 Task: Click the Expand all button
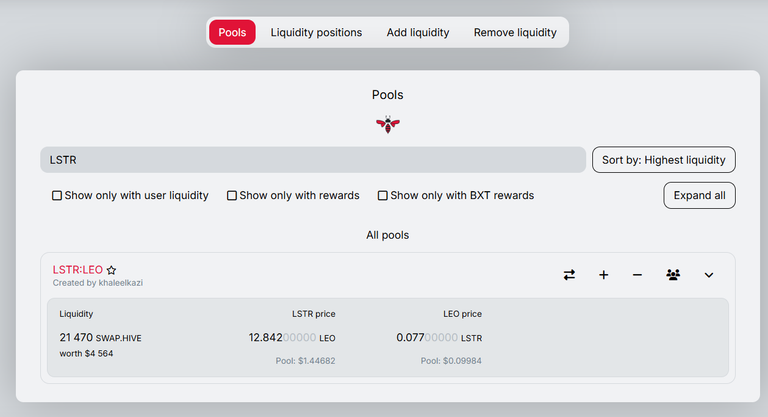699,196
